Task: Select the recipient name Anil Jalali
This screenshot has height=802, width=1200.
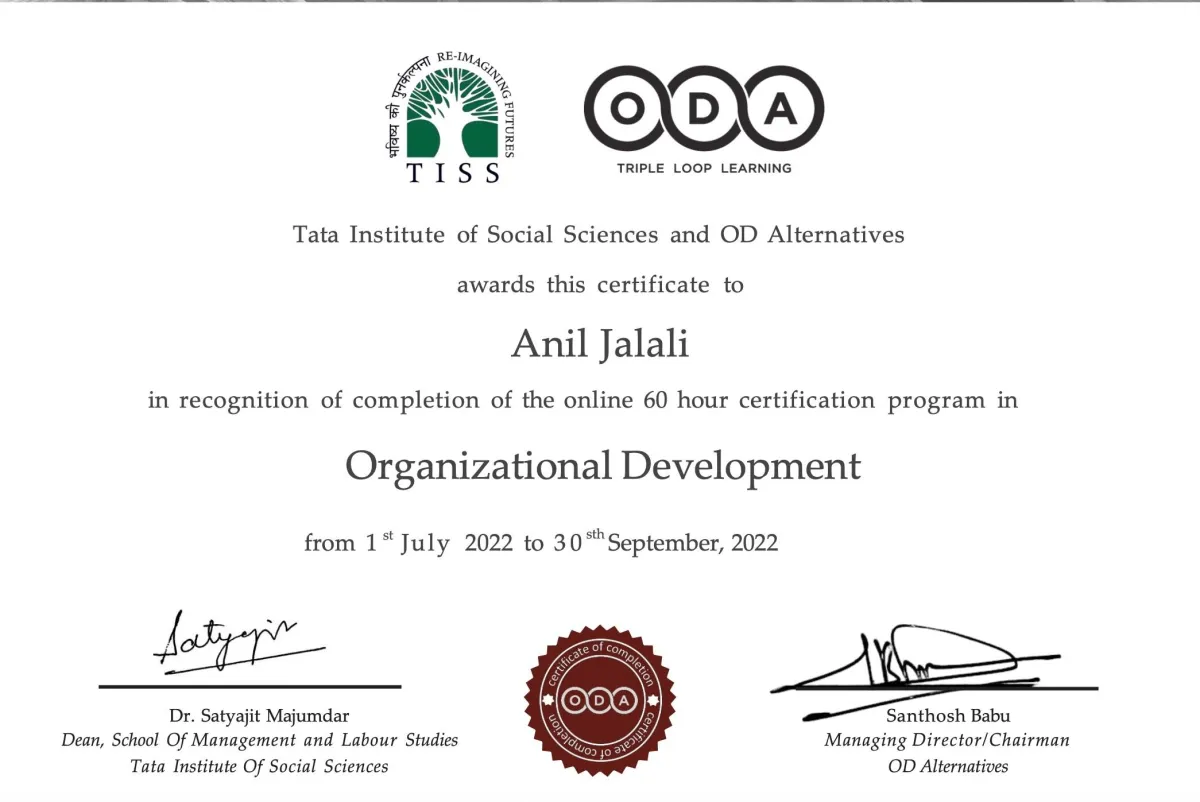Action: tap(600, 345)
